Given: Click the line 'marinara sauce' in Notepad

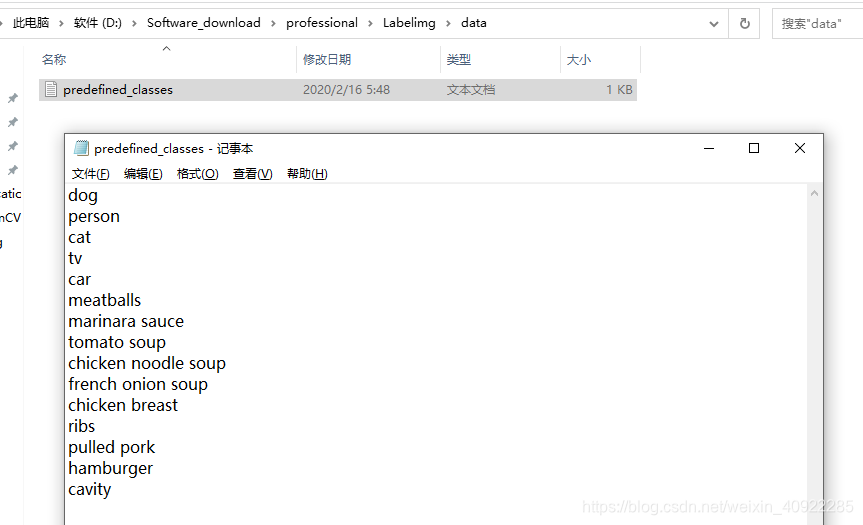Looking at the screenshot, I should click(126, 321).
